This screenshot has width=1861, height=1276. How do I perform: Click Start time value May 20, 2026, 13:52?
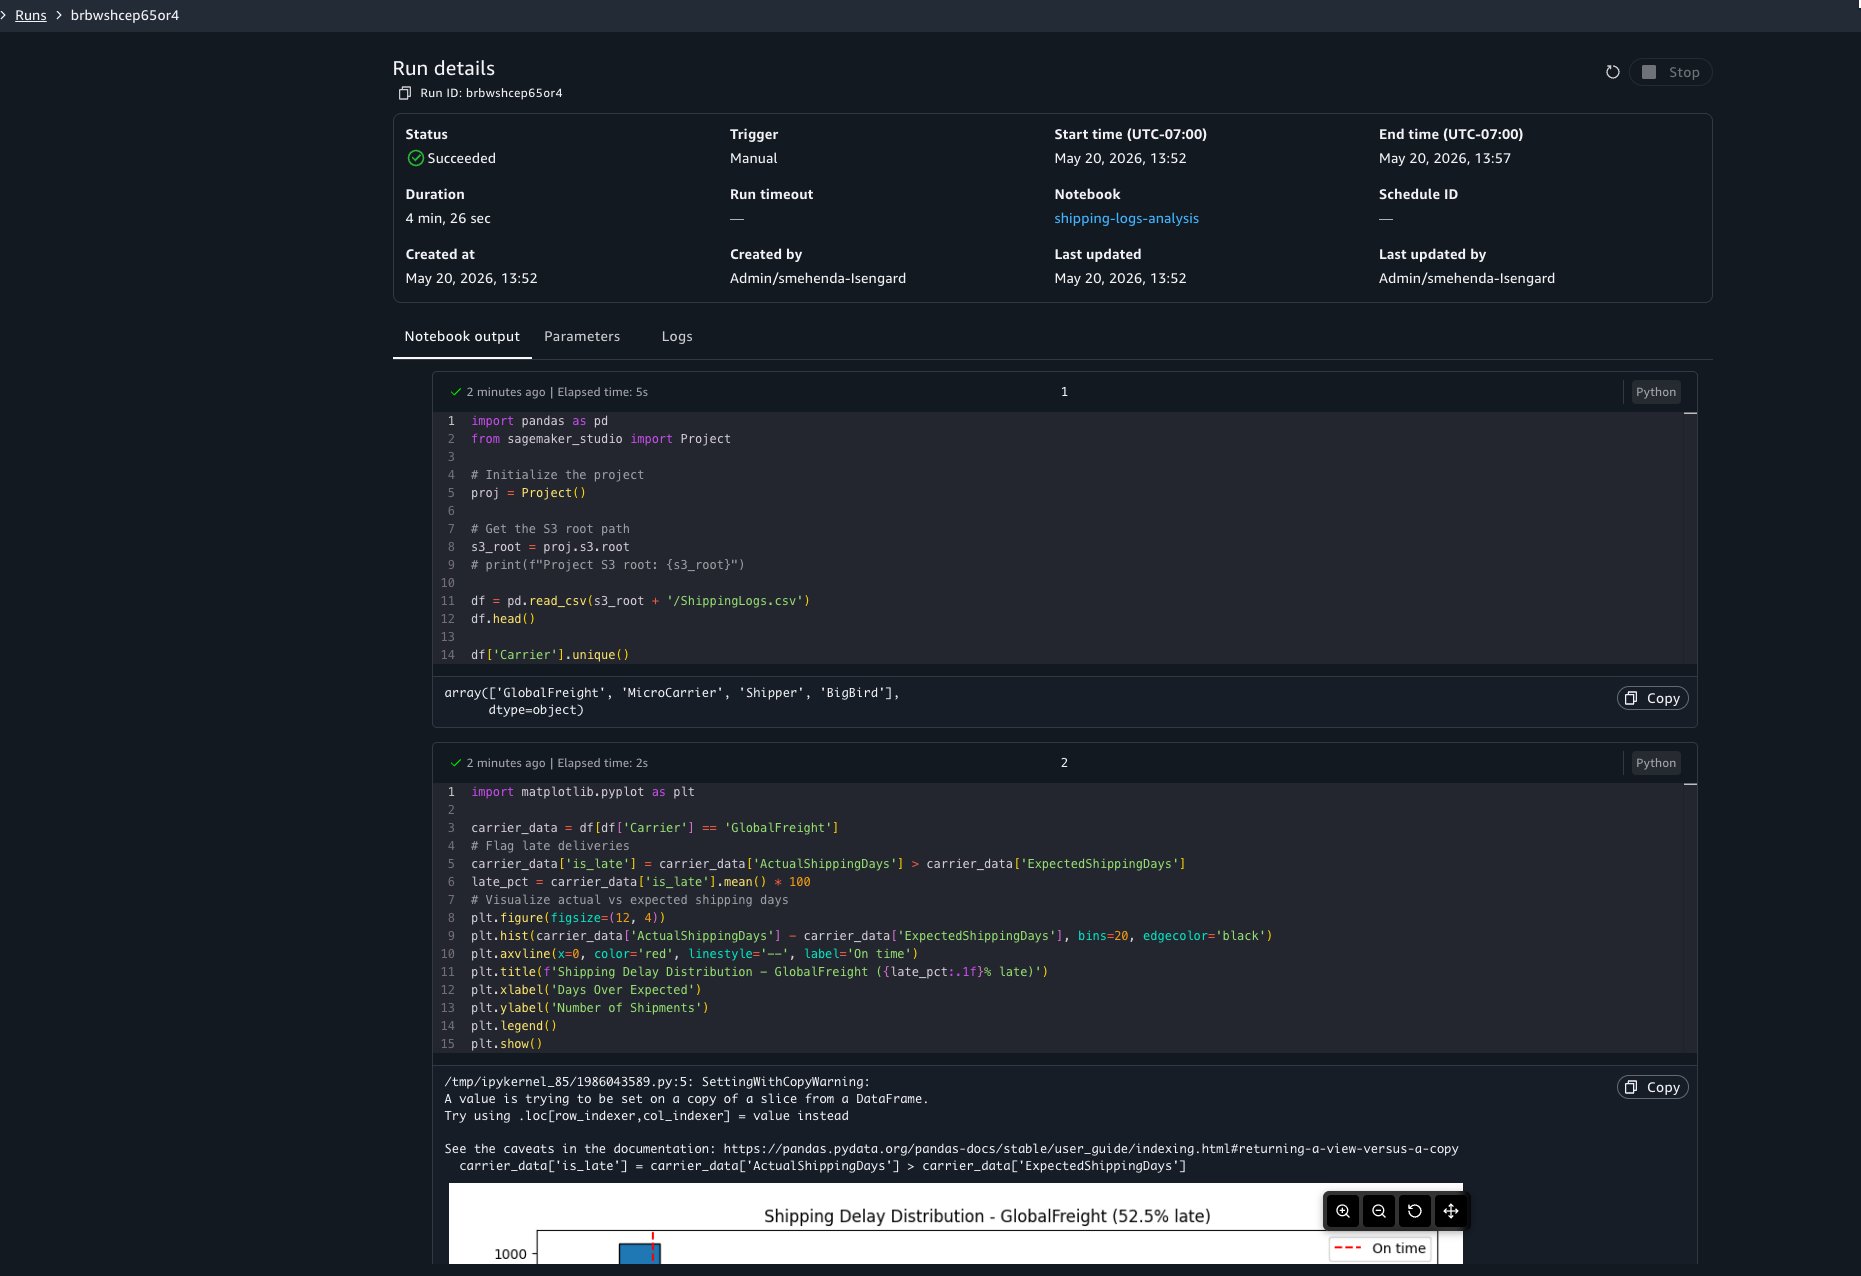click(x=1120, y=158)
